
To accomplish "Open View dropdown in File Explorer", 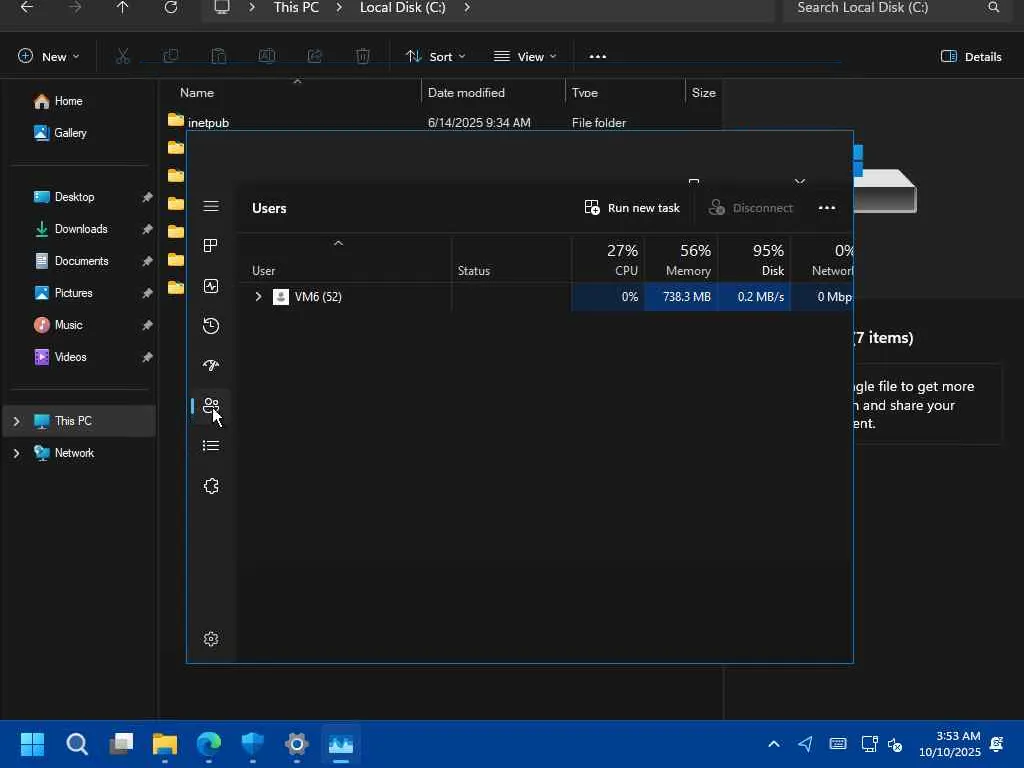I will 525,57.
